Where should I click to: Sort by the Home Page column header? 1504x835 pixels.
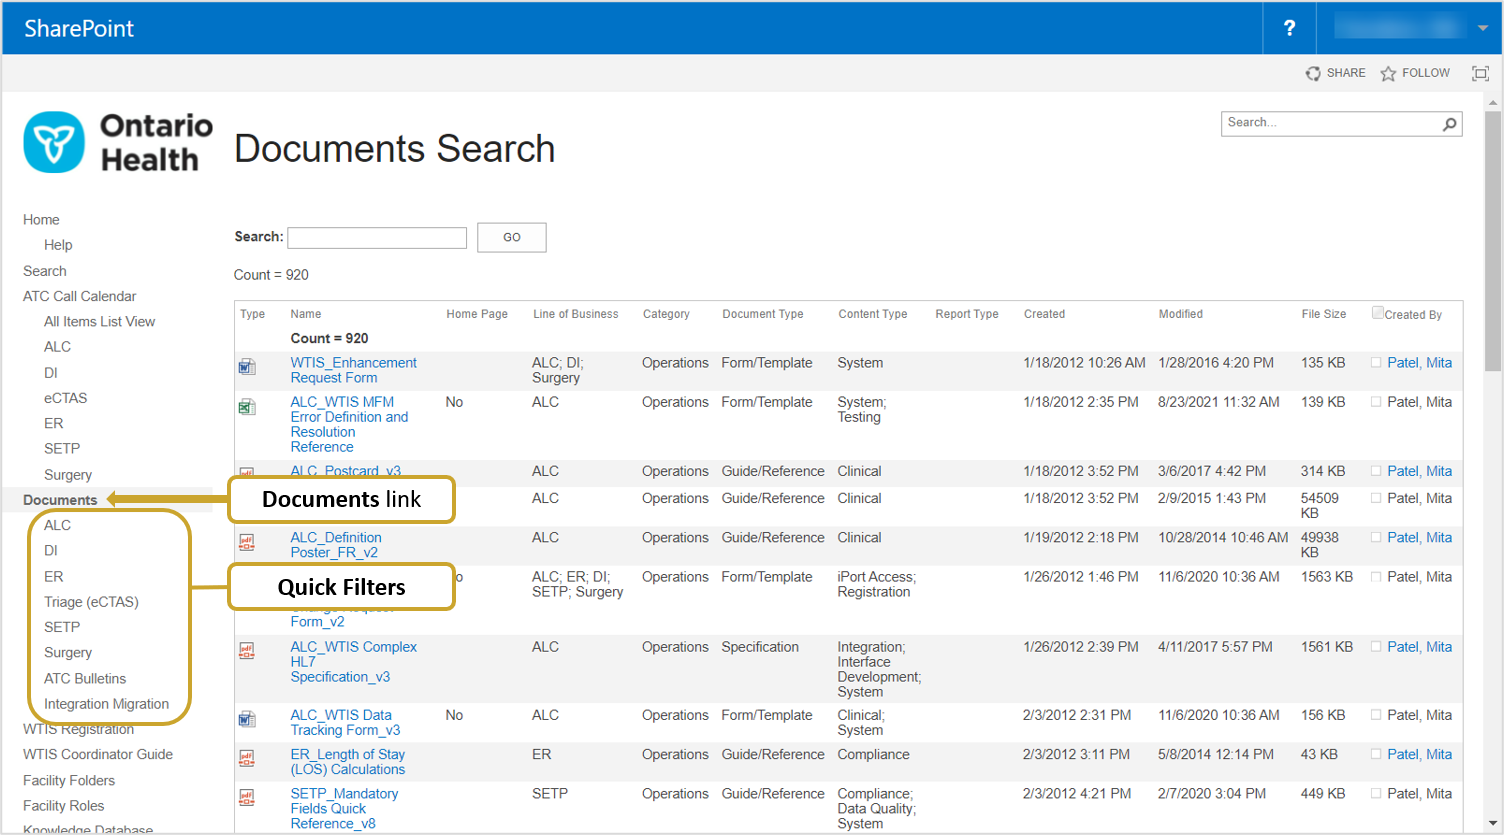coord(477,314)
